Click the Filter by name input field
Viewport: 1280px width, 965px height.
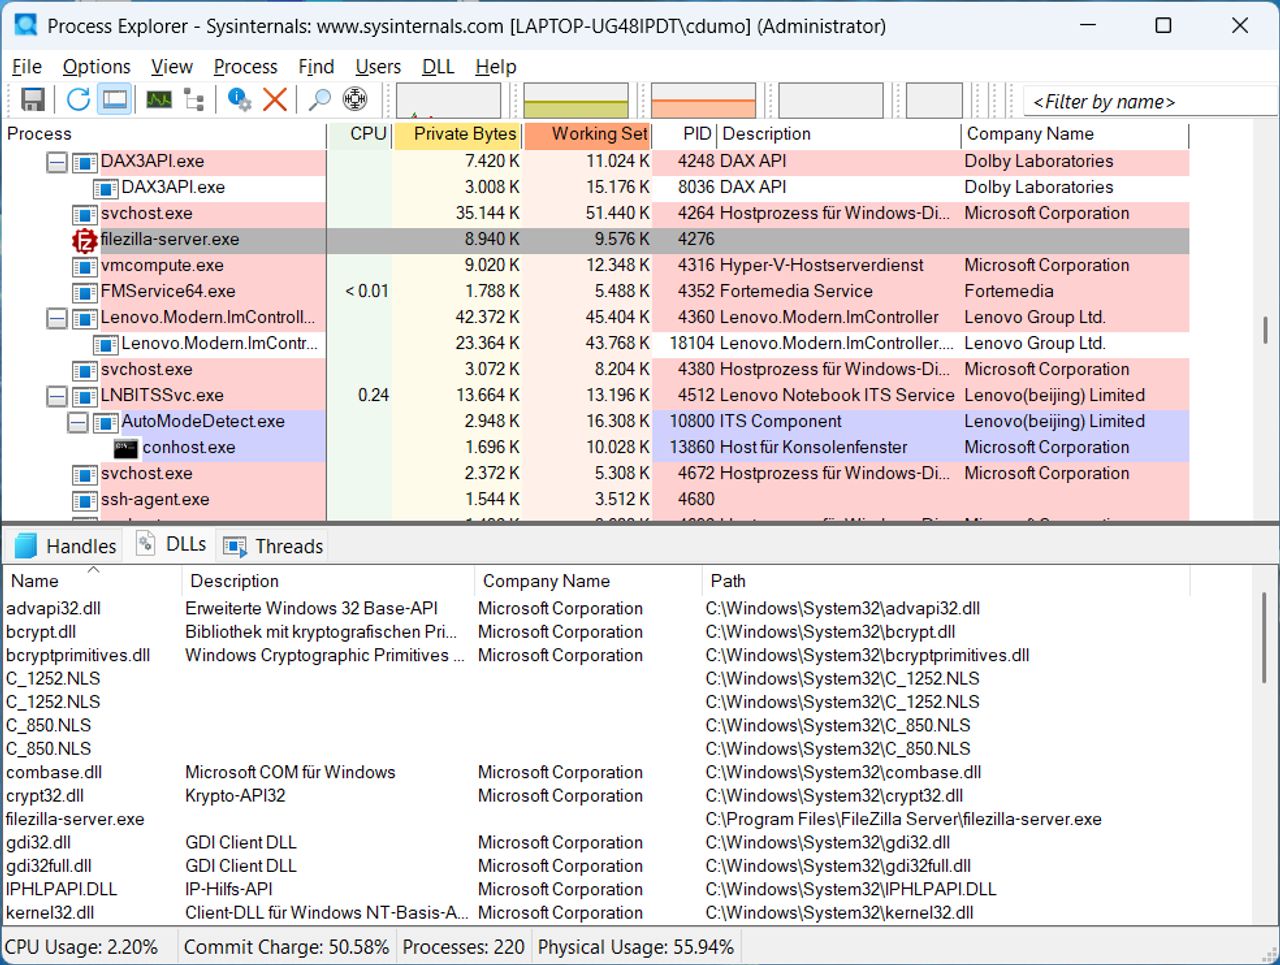coord(1147,101)
